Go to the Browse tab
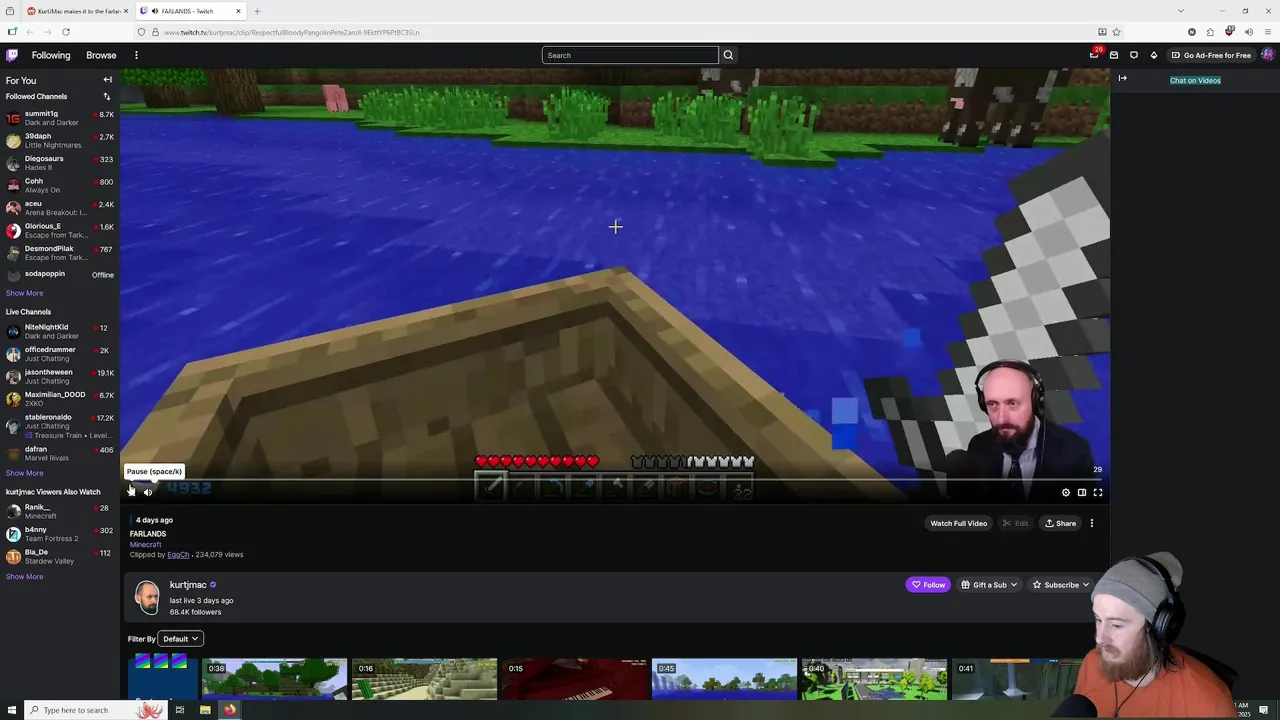The height and width of the screenshot is (720, 1280). click(x=101, y=55)
